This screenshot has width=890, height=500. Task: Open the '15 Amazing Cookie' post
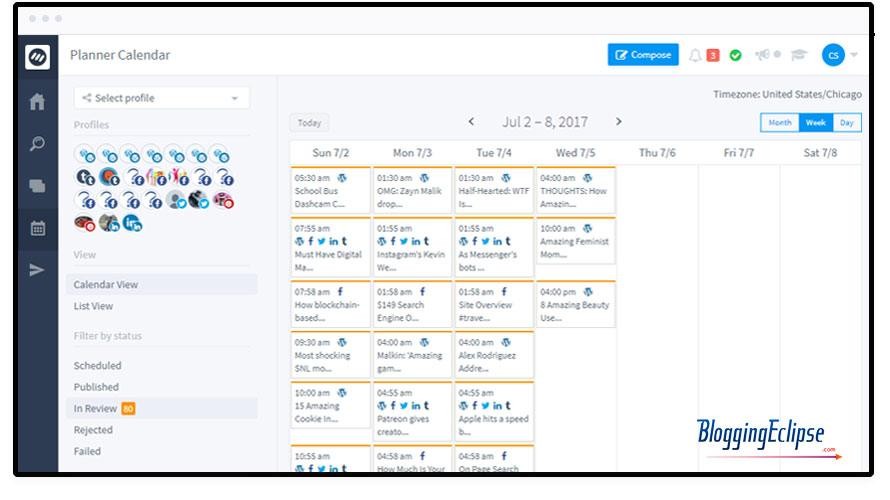(330, 405)
